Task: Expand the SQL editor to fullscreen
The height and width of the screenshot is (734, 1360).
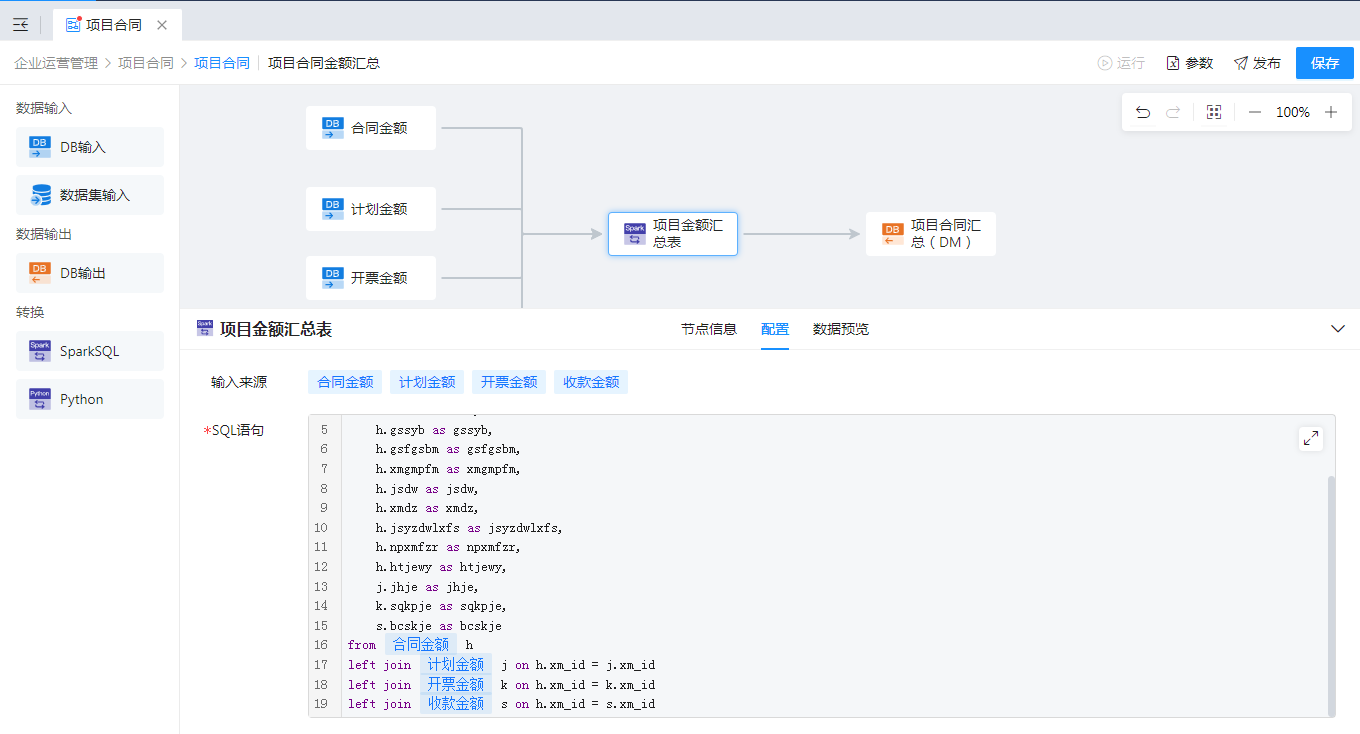Action: coord(1310,438)
